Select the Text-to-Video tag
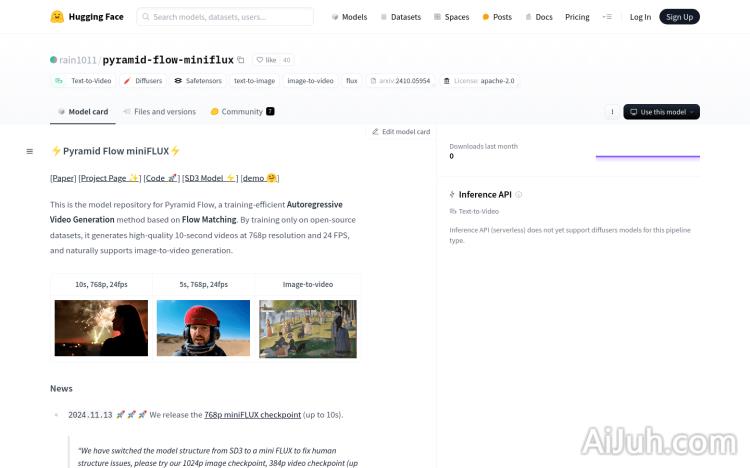 coord(83,80)
